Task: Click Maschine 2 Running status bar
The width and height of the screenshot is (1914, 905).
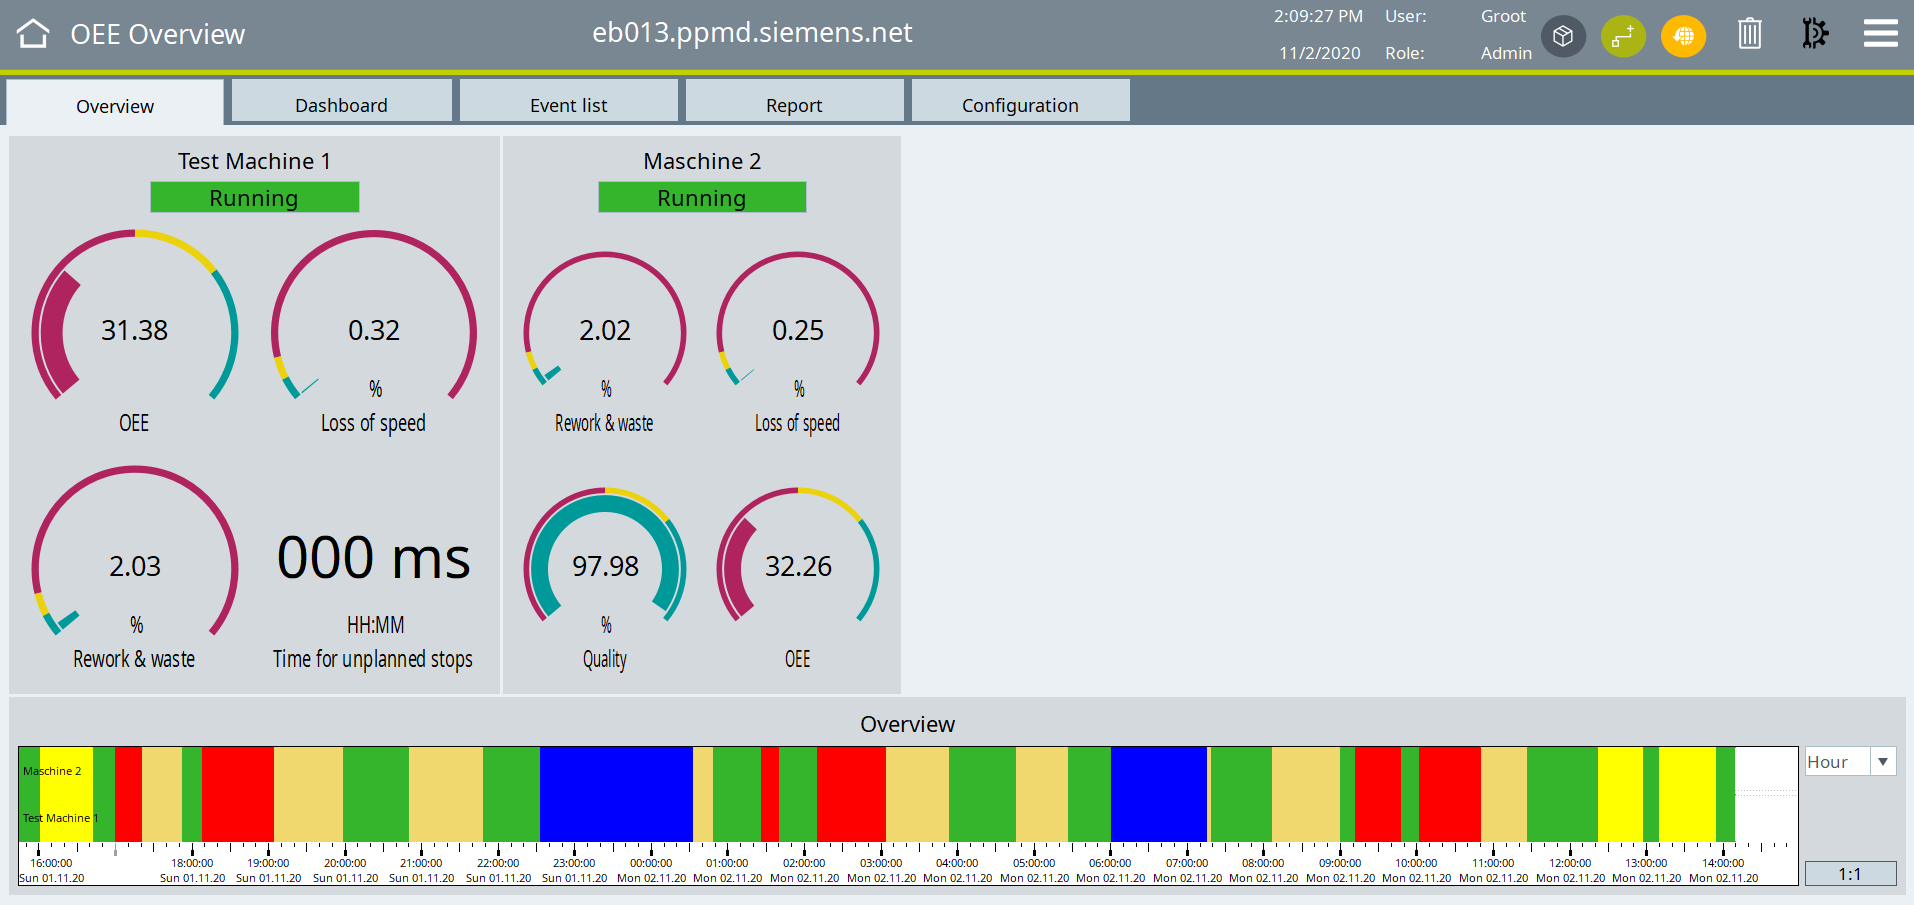Action: 702,198
